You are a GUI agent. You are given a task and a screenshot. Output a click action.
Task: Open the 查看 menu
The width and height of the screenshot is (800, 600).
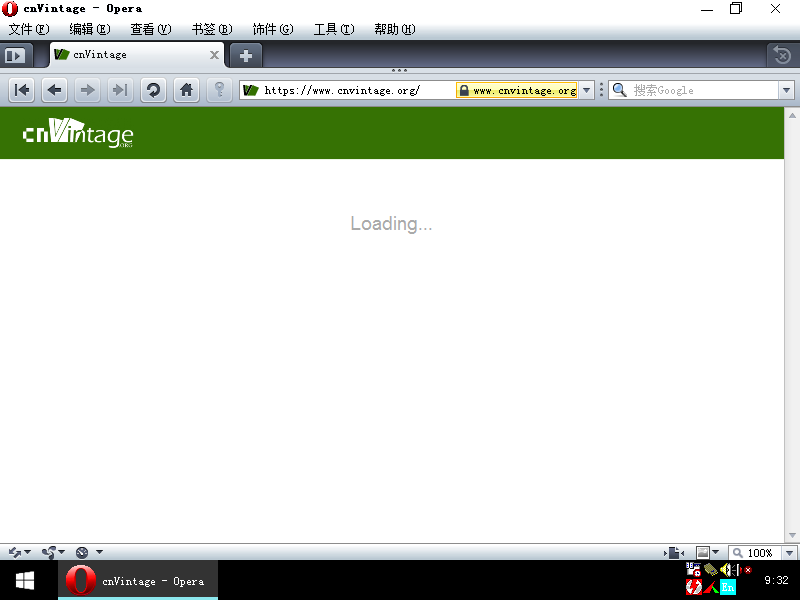tap(151, 29)
